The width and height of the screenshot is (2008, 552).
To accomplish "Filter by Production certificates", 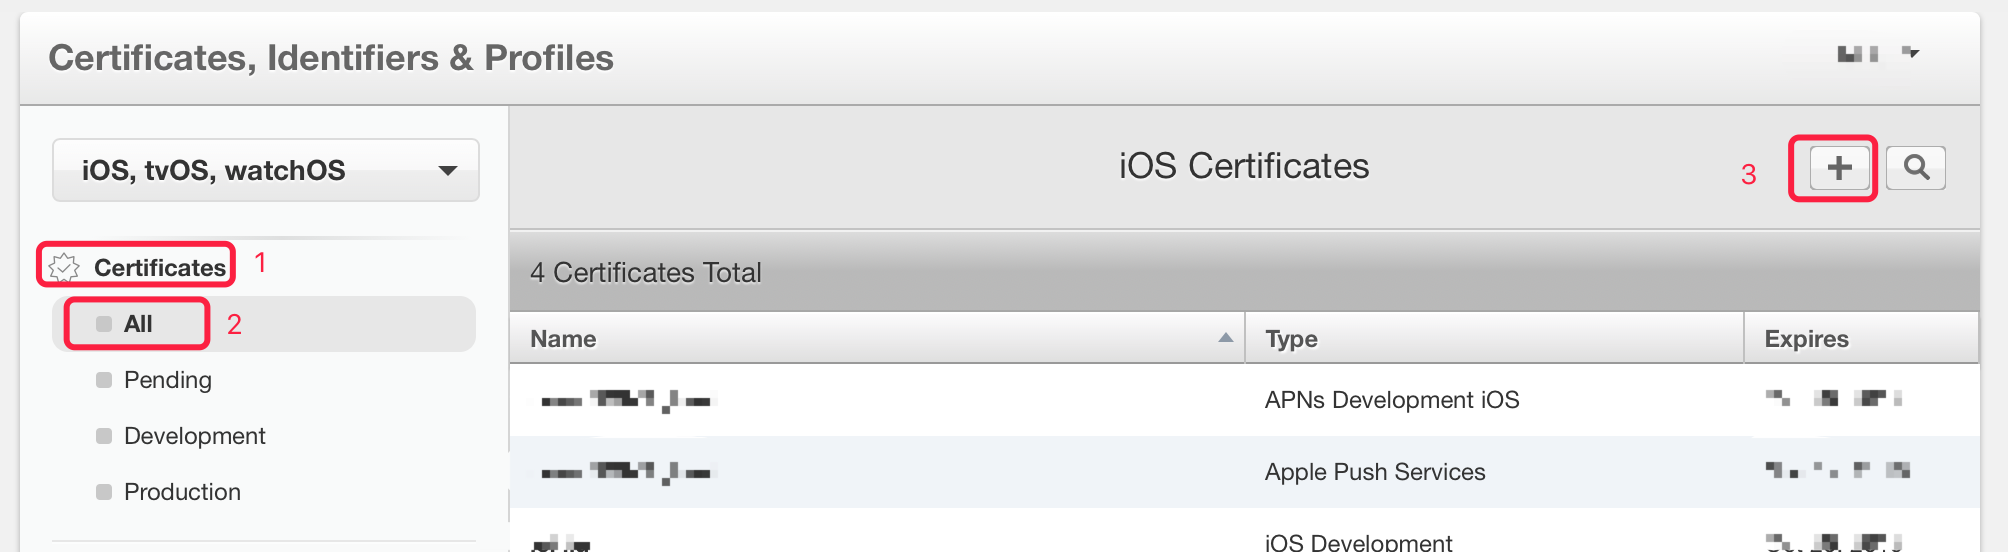I will pos(182,492).
